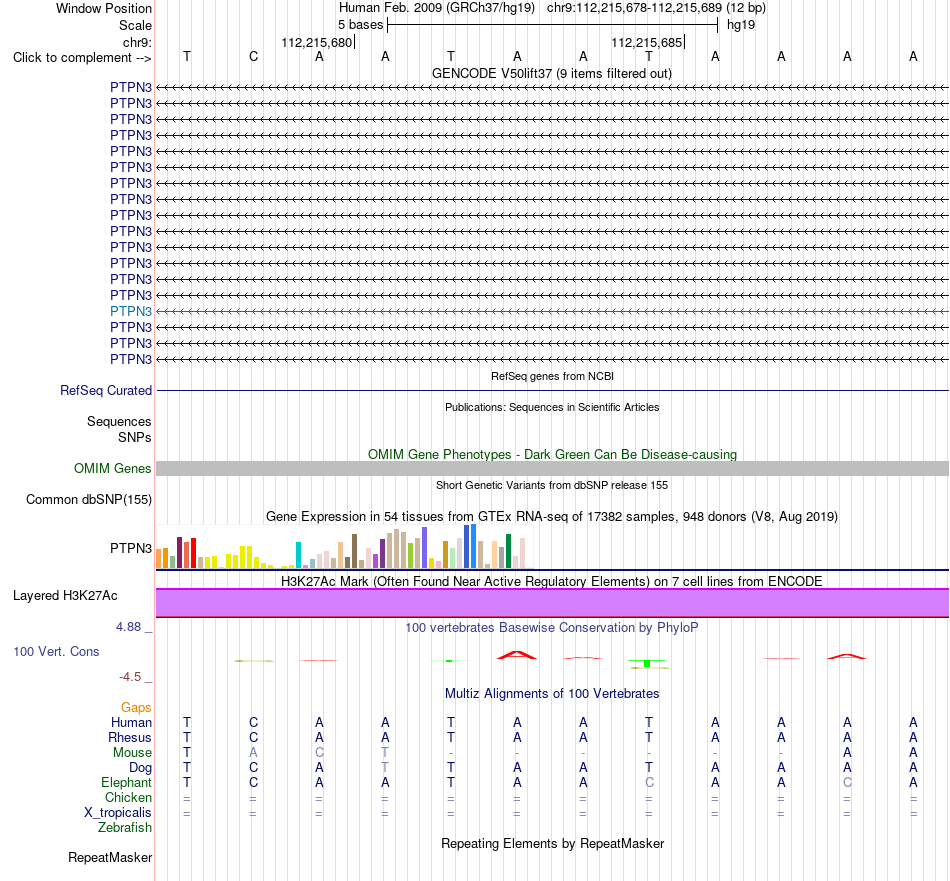Click the 'chr9:' base position label

(x=137, y=42)
